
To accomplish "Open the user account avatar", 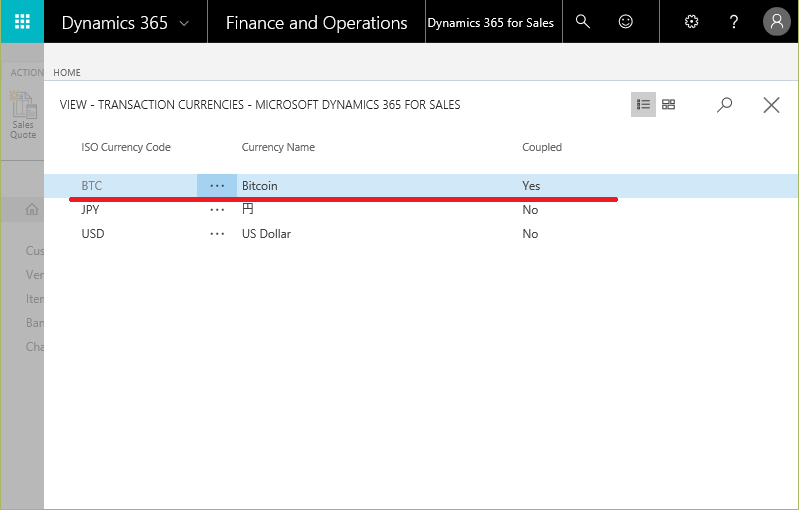I will (x=777, y=21).
